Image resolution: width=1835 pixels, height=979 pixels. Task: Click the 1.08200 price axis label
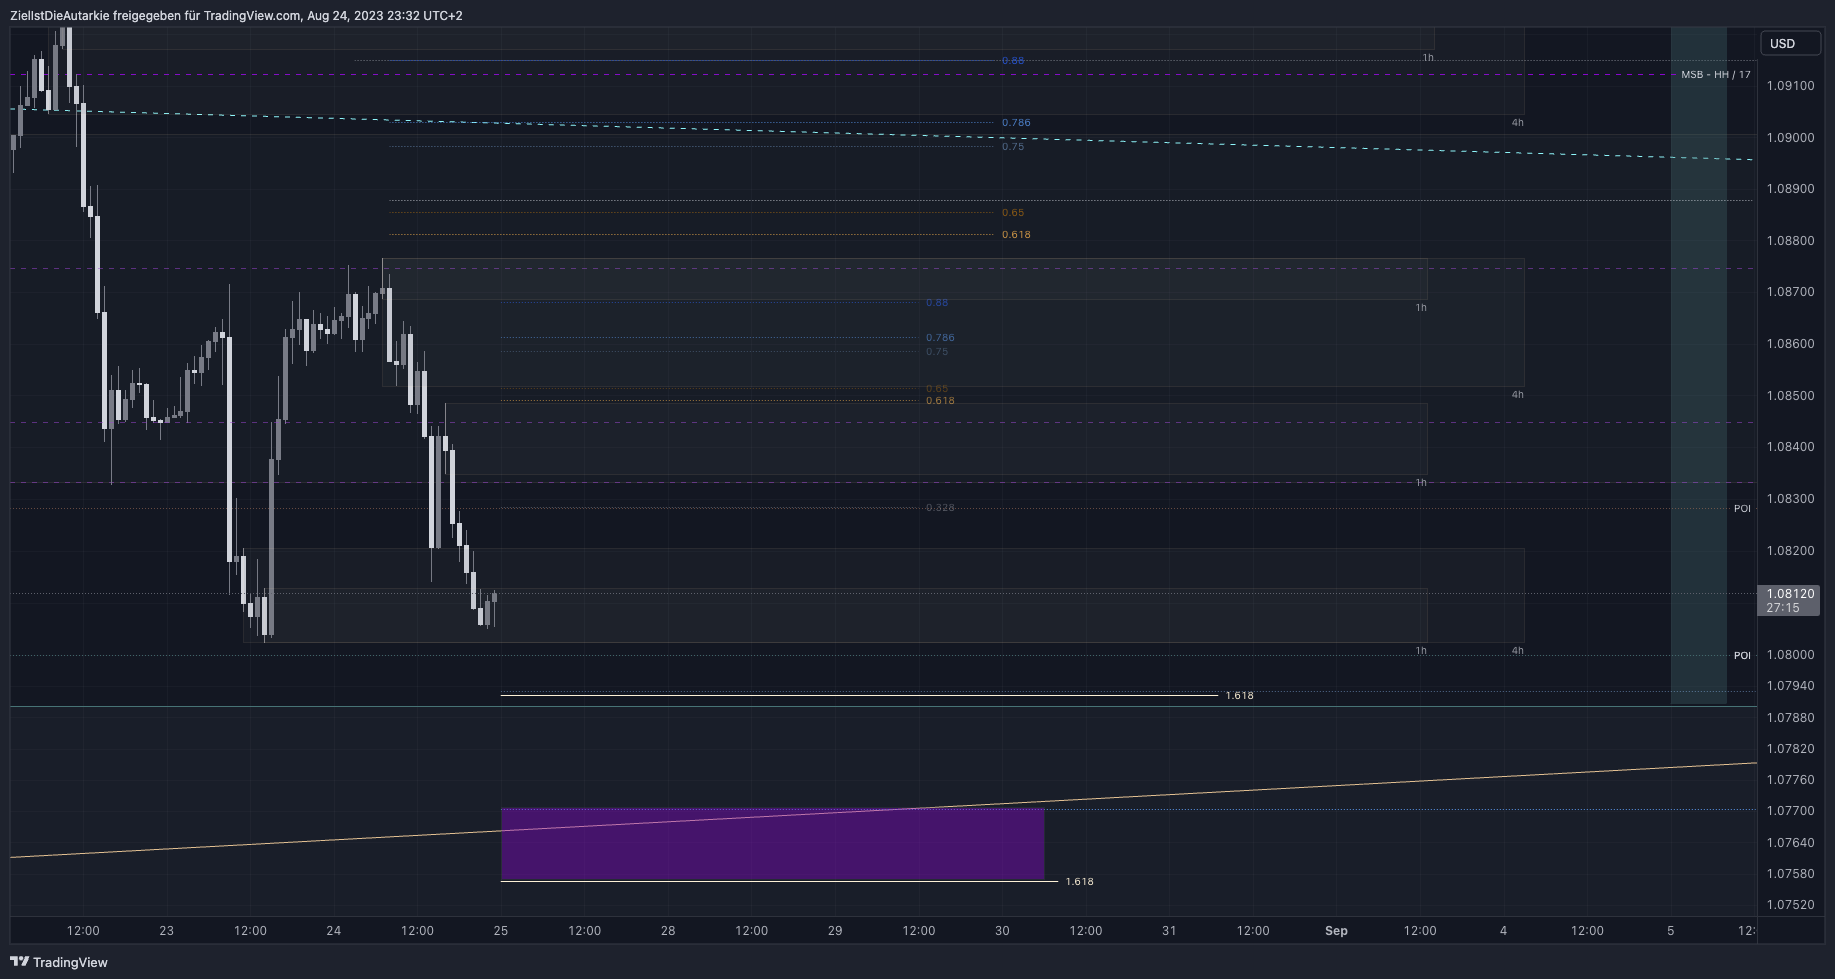pos(1790,551)
